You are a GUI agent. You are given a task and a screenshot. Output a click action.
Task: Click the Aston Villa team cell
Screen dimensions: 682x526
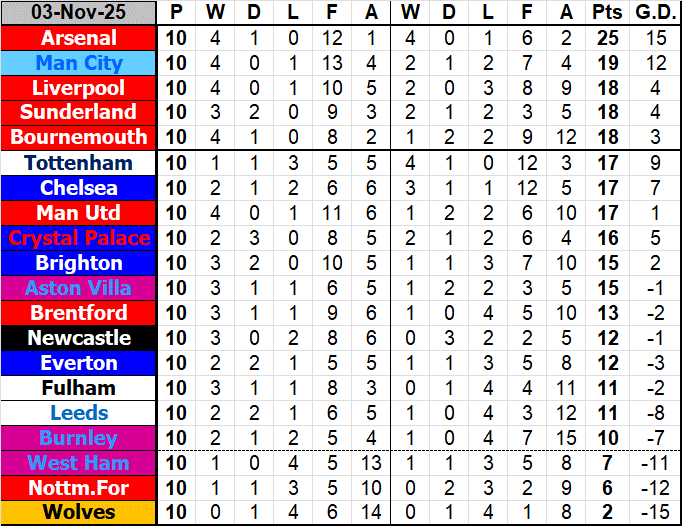point(79,288)
